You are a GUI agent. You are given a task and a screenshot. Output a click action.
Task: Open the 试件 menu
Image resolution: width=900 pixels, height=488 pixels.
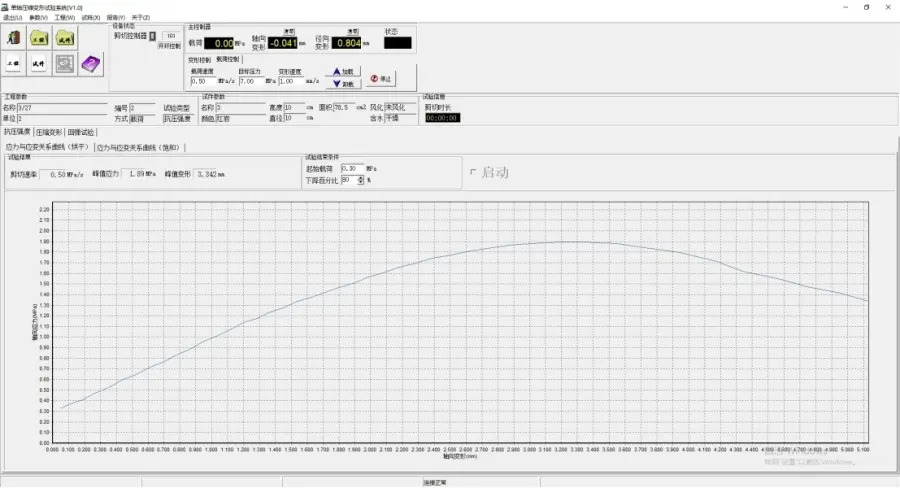(x=90, y=18)
